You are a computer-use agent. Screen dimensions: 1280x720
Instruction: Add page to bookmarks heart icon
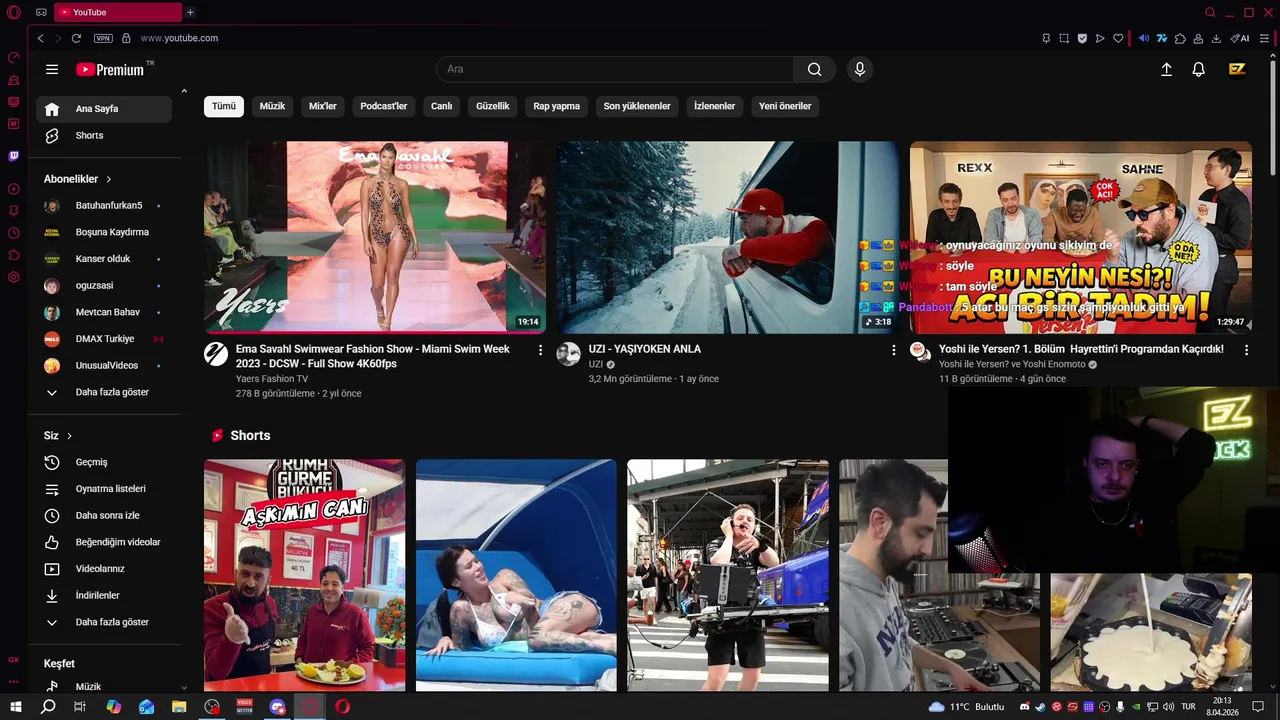coord(1118,38)
